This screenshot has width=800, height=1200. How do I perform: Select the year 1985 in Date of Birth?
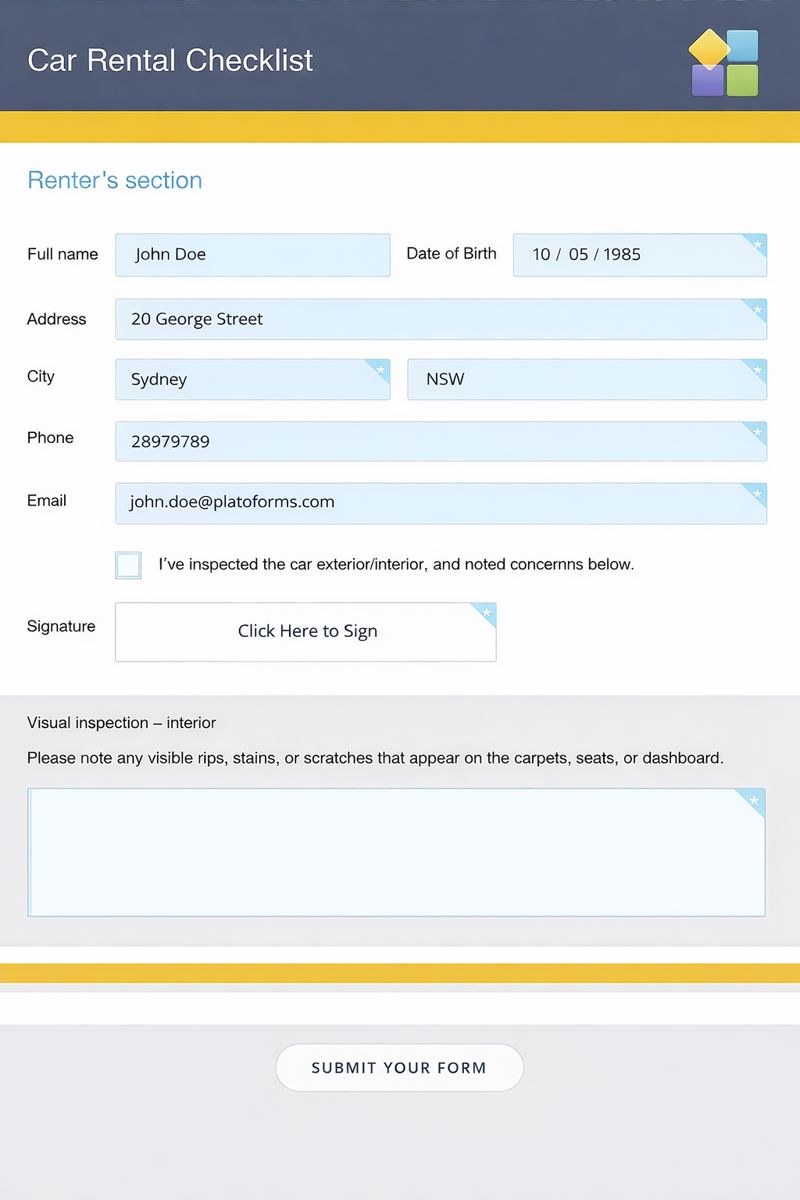click(x=622, y=255)
